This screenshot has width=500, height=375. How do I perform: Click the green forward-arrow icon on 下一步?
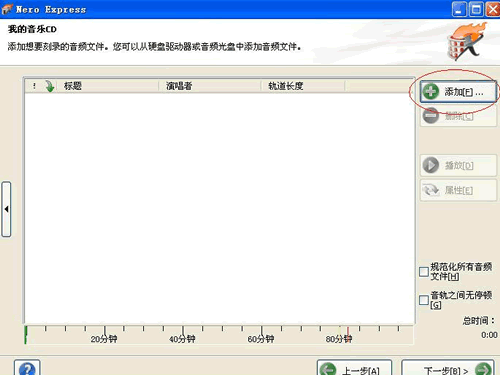(x=483, y=369)
